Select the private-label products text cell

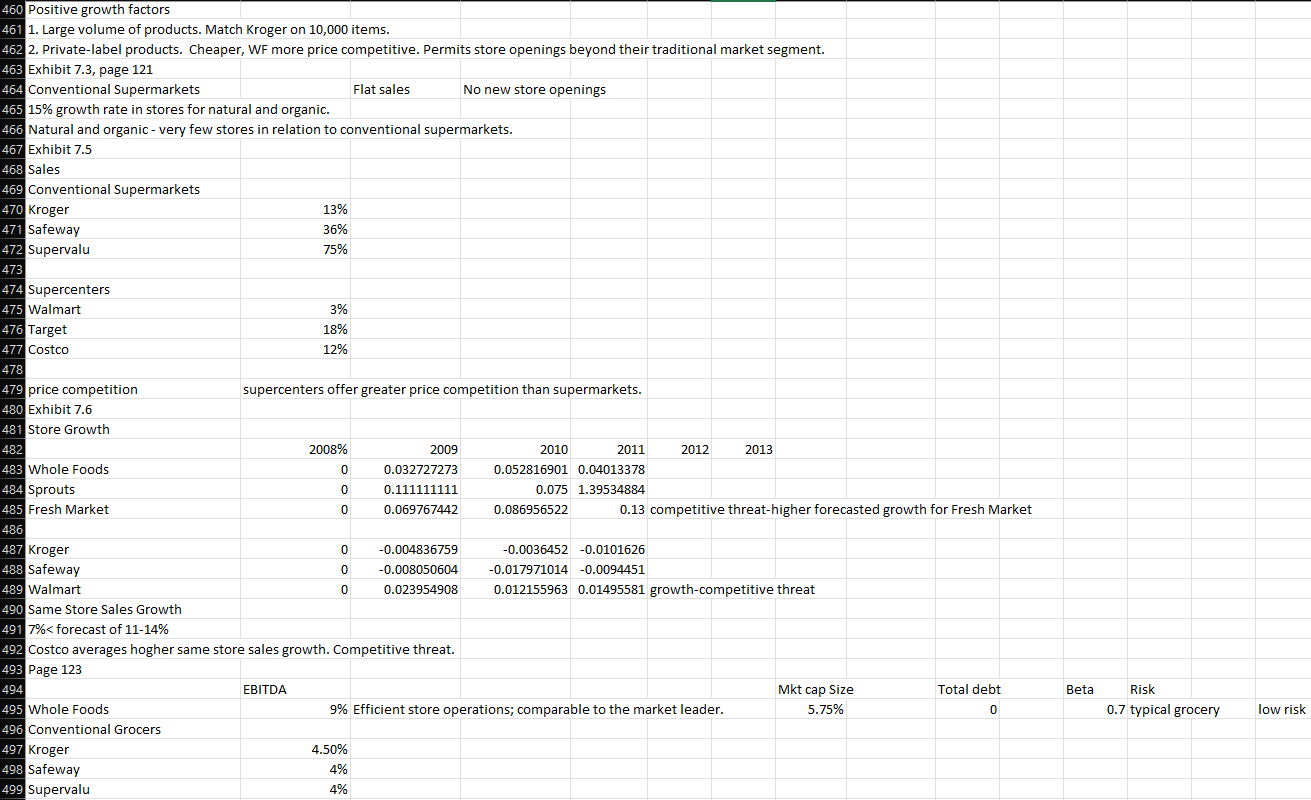pyautogui.click(x=426, y=50)
